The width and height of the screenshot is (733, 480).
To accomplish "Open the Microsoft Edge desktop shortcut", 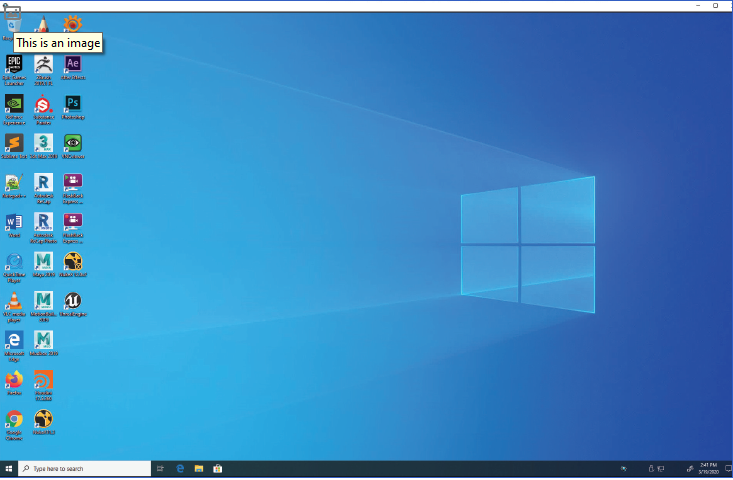I will [x=14, y=346].
